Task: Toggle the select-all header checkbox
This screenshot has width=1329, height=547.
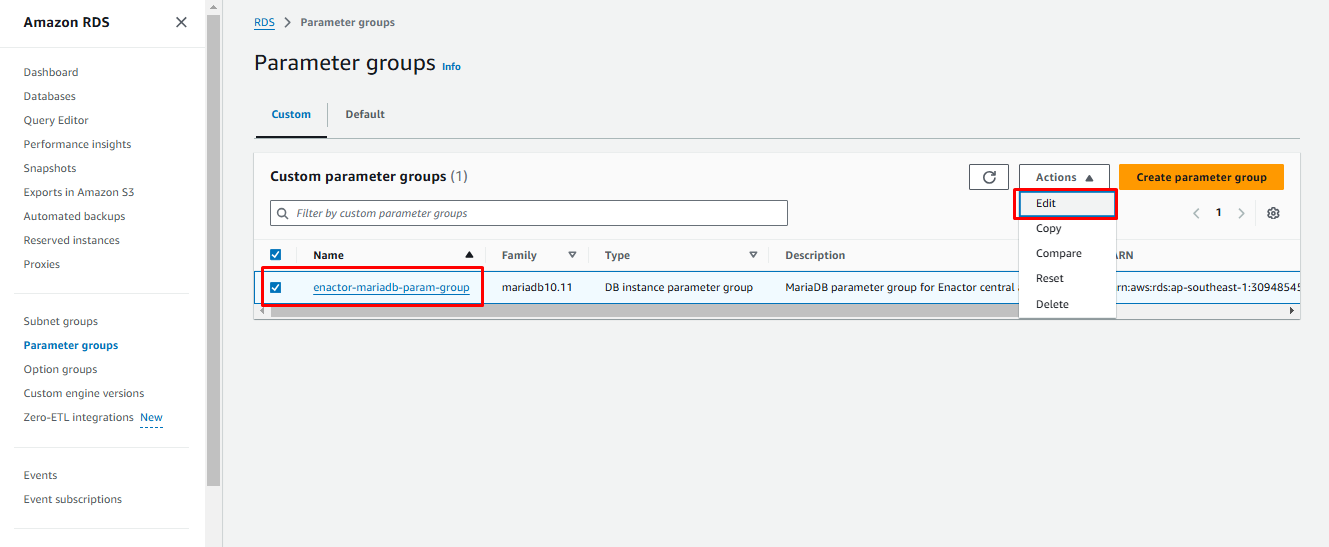Action: 276,255
